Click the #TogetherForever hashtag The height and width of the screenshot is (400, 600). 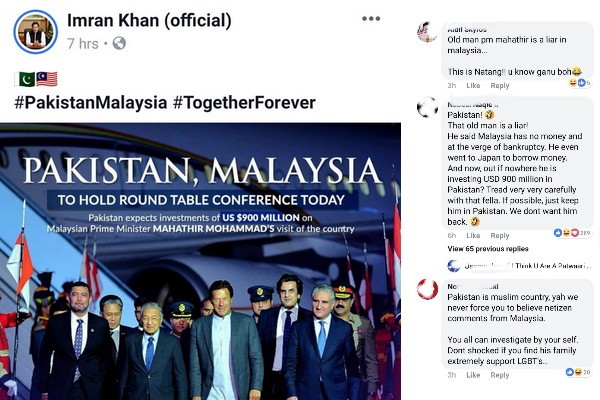click(244, 102)
